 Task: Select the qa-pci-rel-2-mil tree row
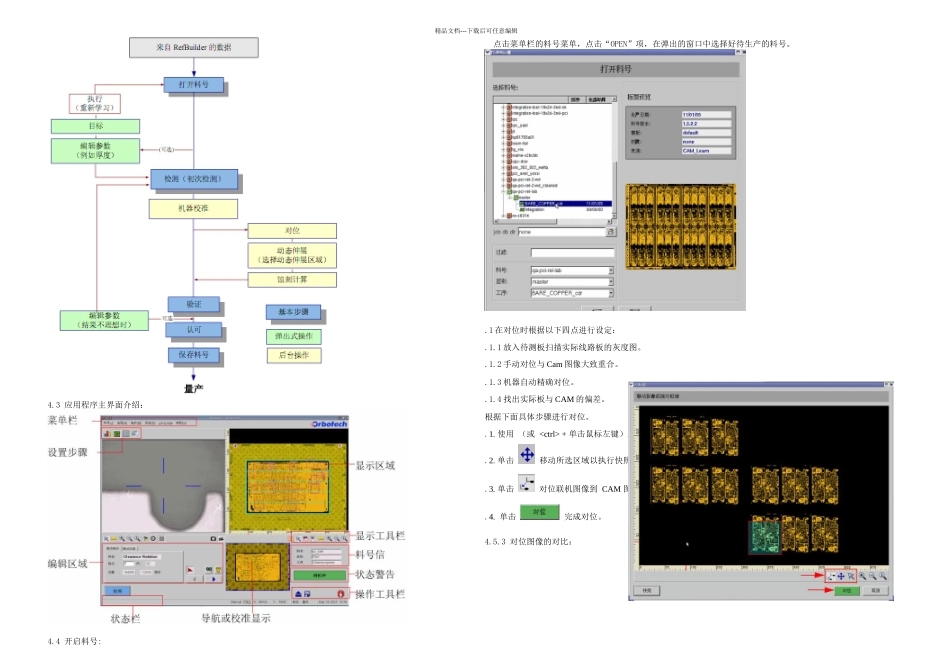pyautogui.click(x=525, y=179)
